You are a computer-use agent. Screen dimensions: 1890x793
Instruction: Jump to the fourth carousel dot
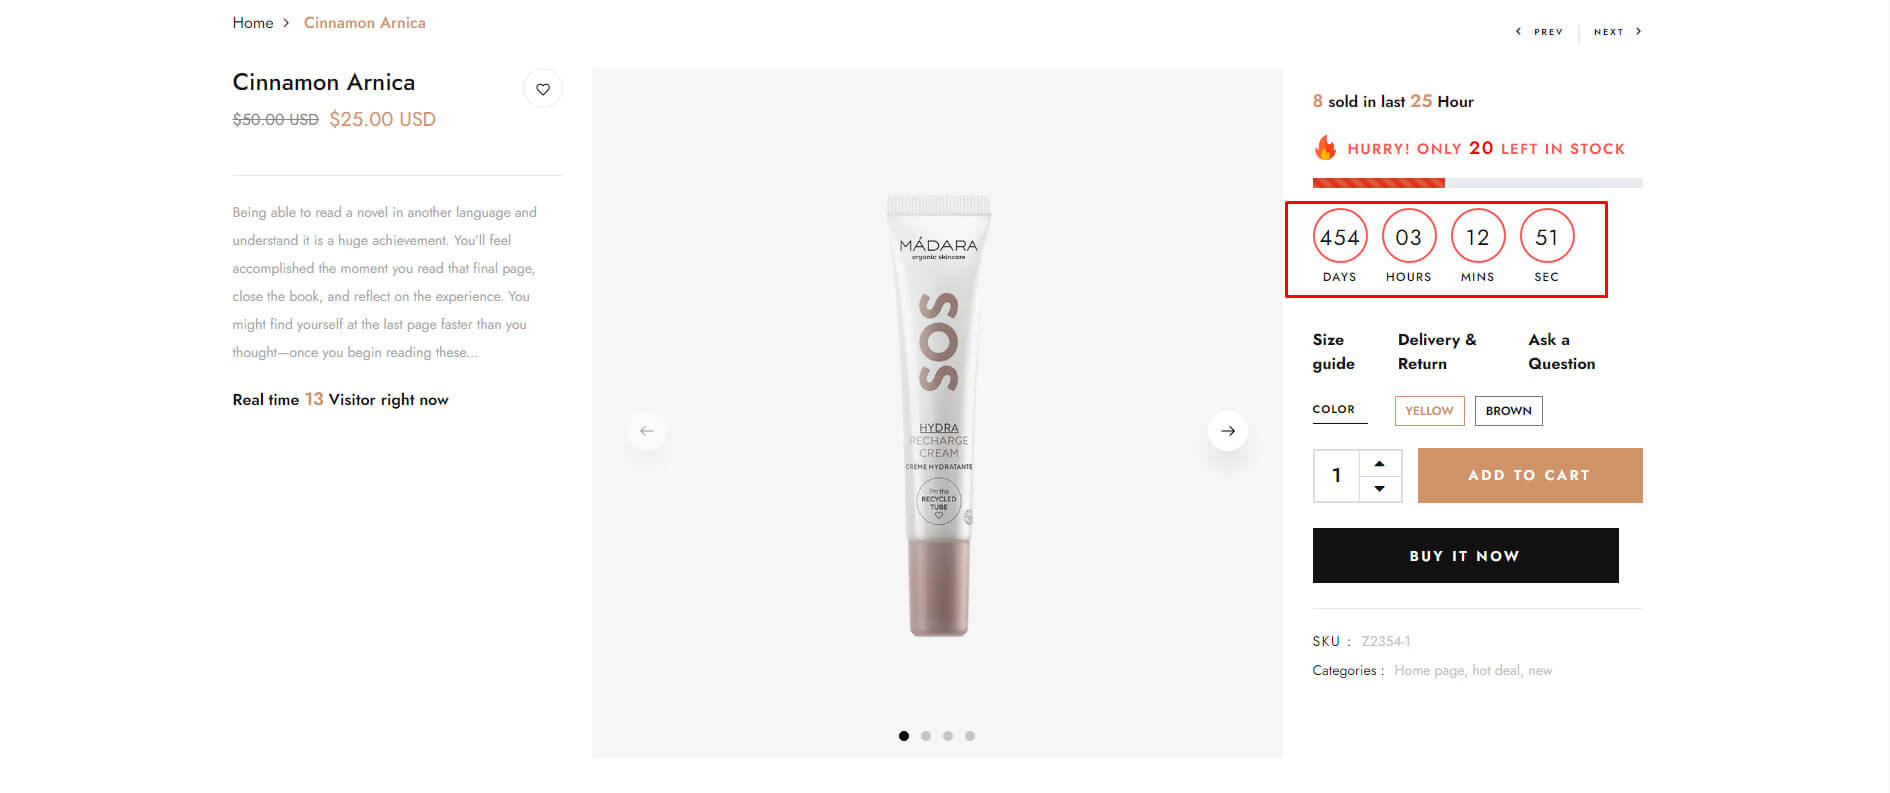[x=970, y=736]
